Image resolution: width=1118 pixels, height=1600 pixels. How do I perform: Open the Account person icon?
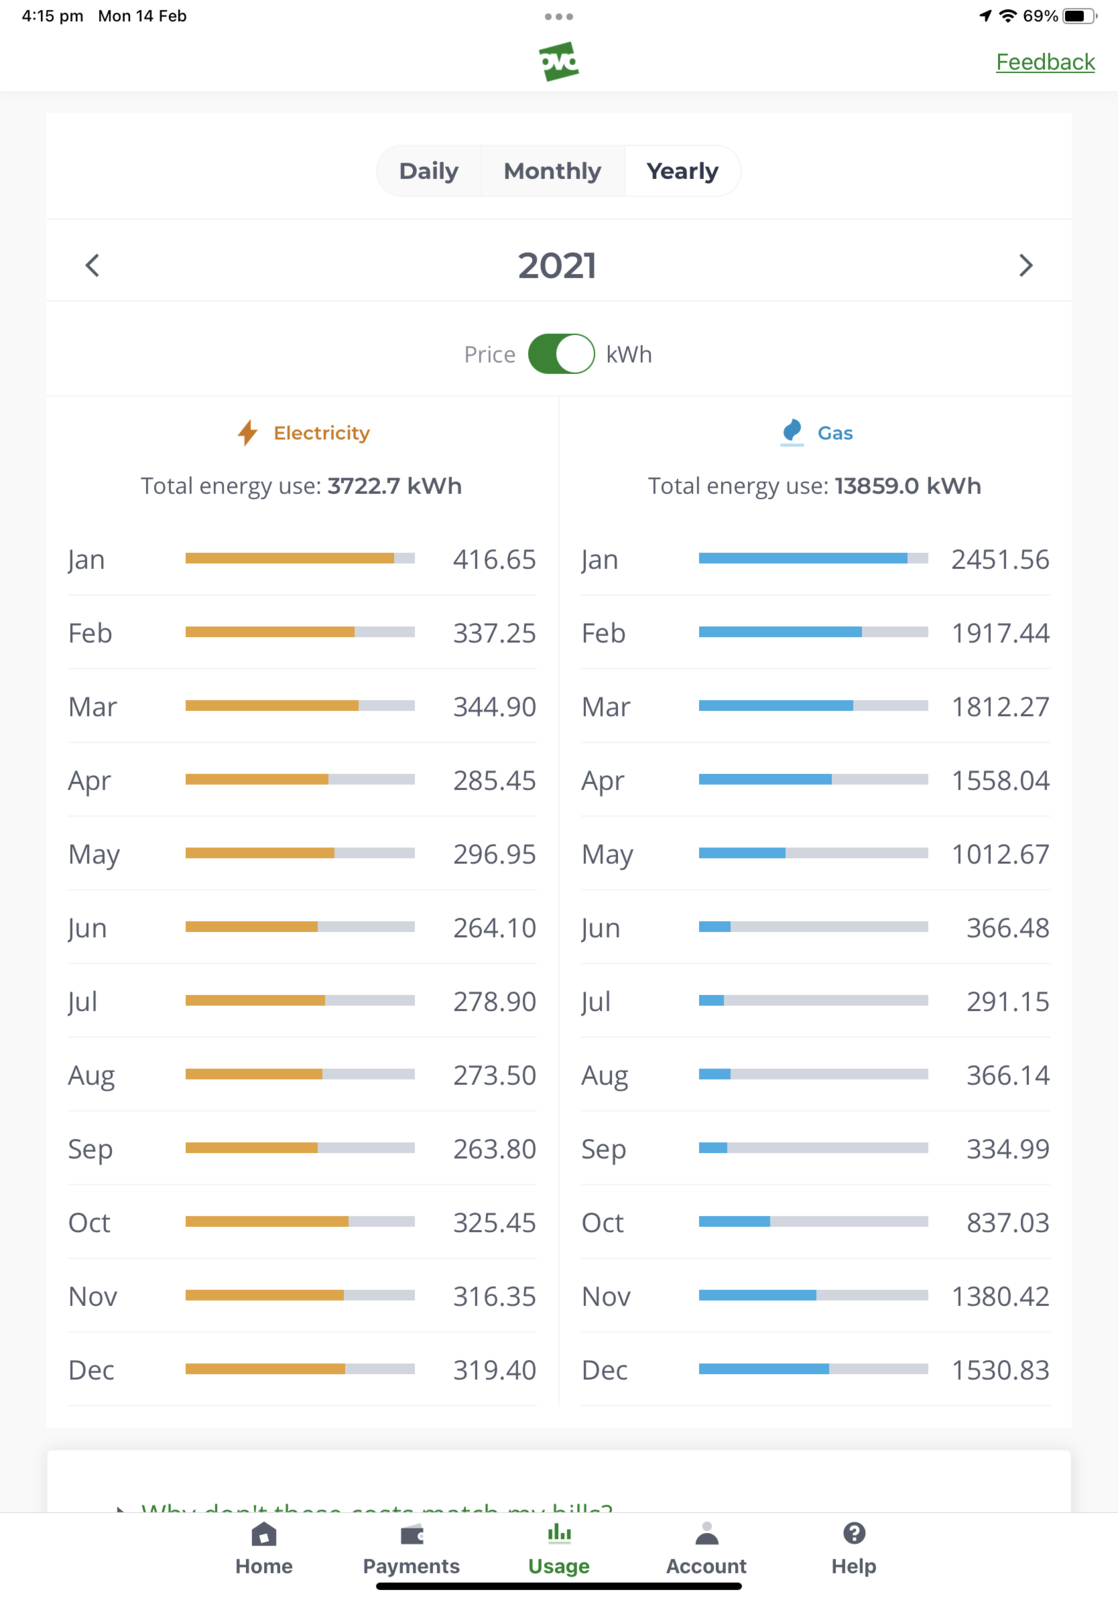[706, 1534]
